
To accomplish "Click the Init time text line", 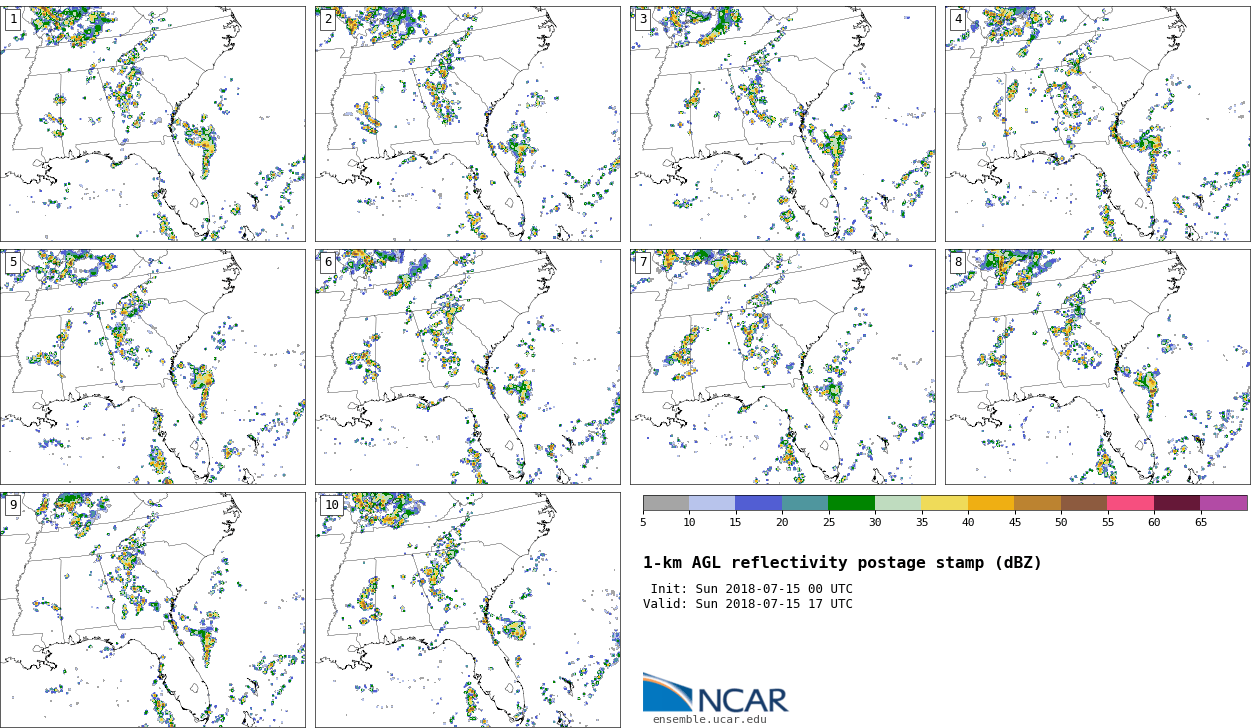I will (751, 589).
